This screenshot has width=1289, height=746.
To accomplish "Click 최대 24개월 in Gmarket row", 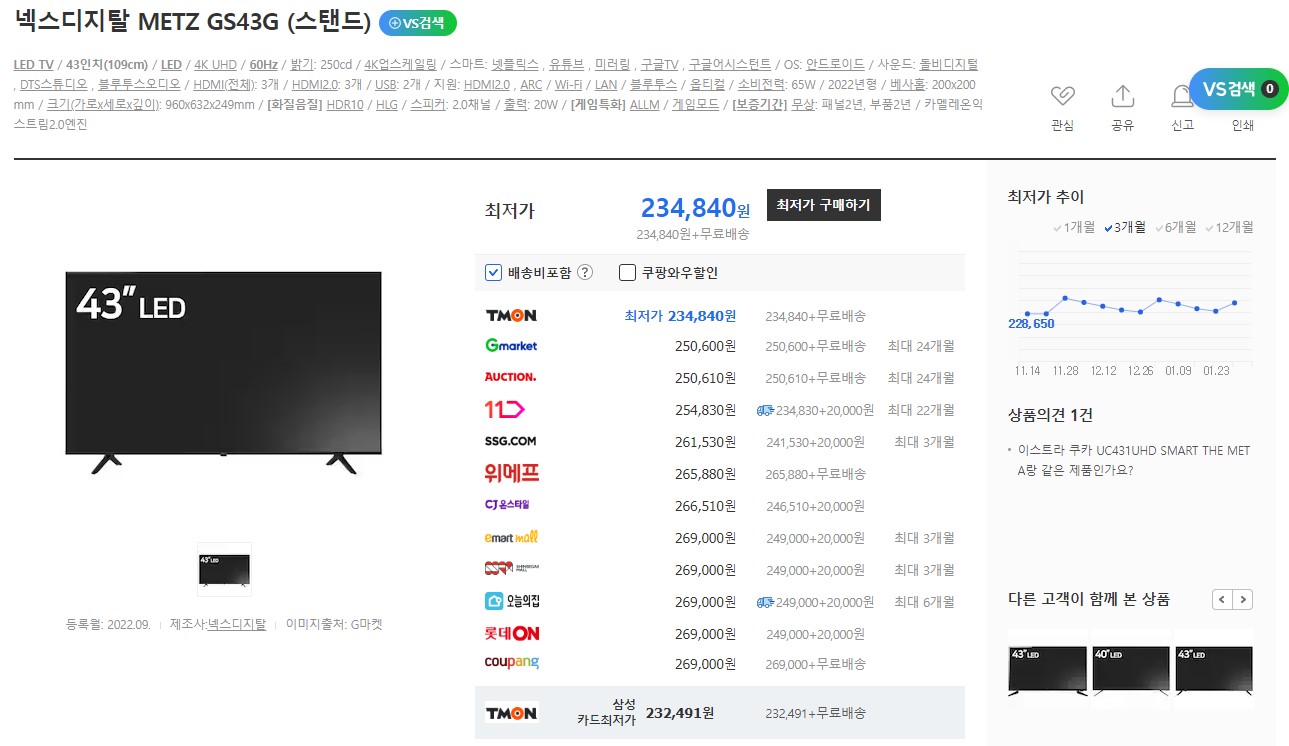I will tap(921, 346).
